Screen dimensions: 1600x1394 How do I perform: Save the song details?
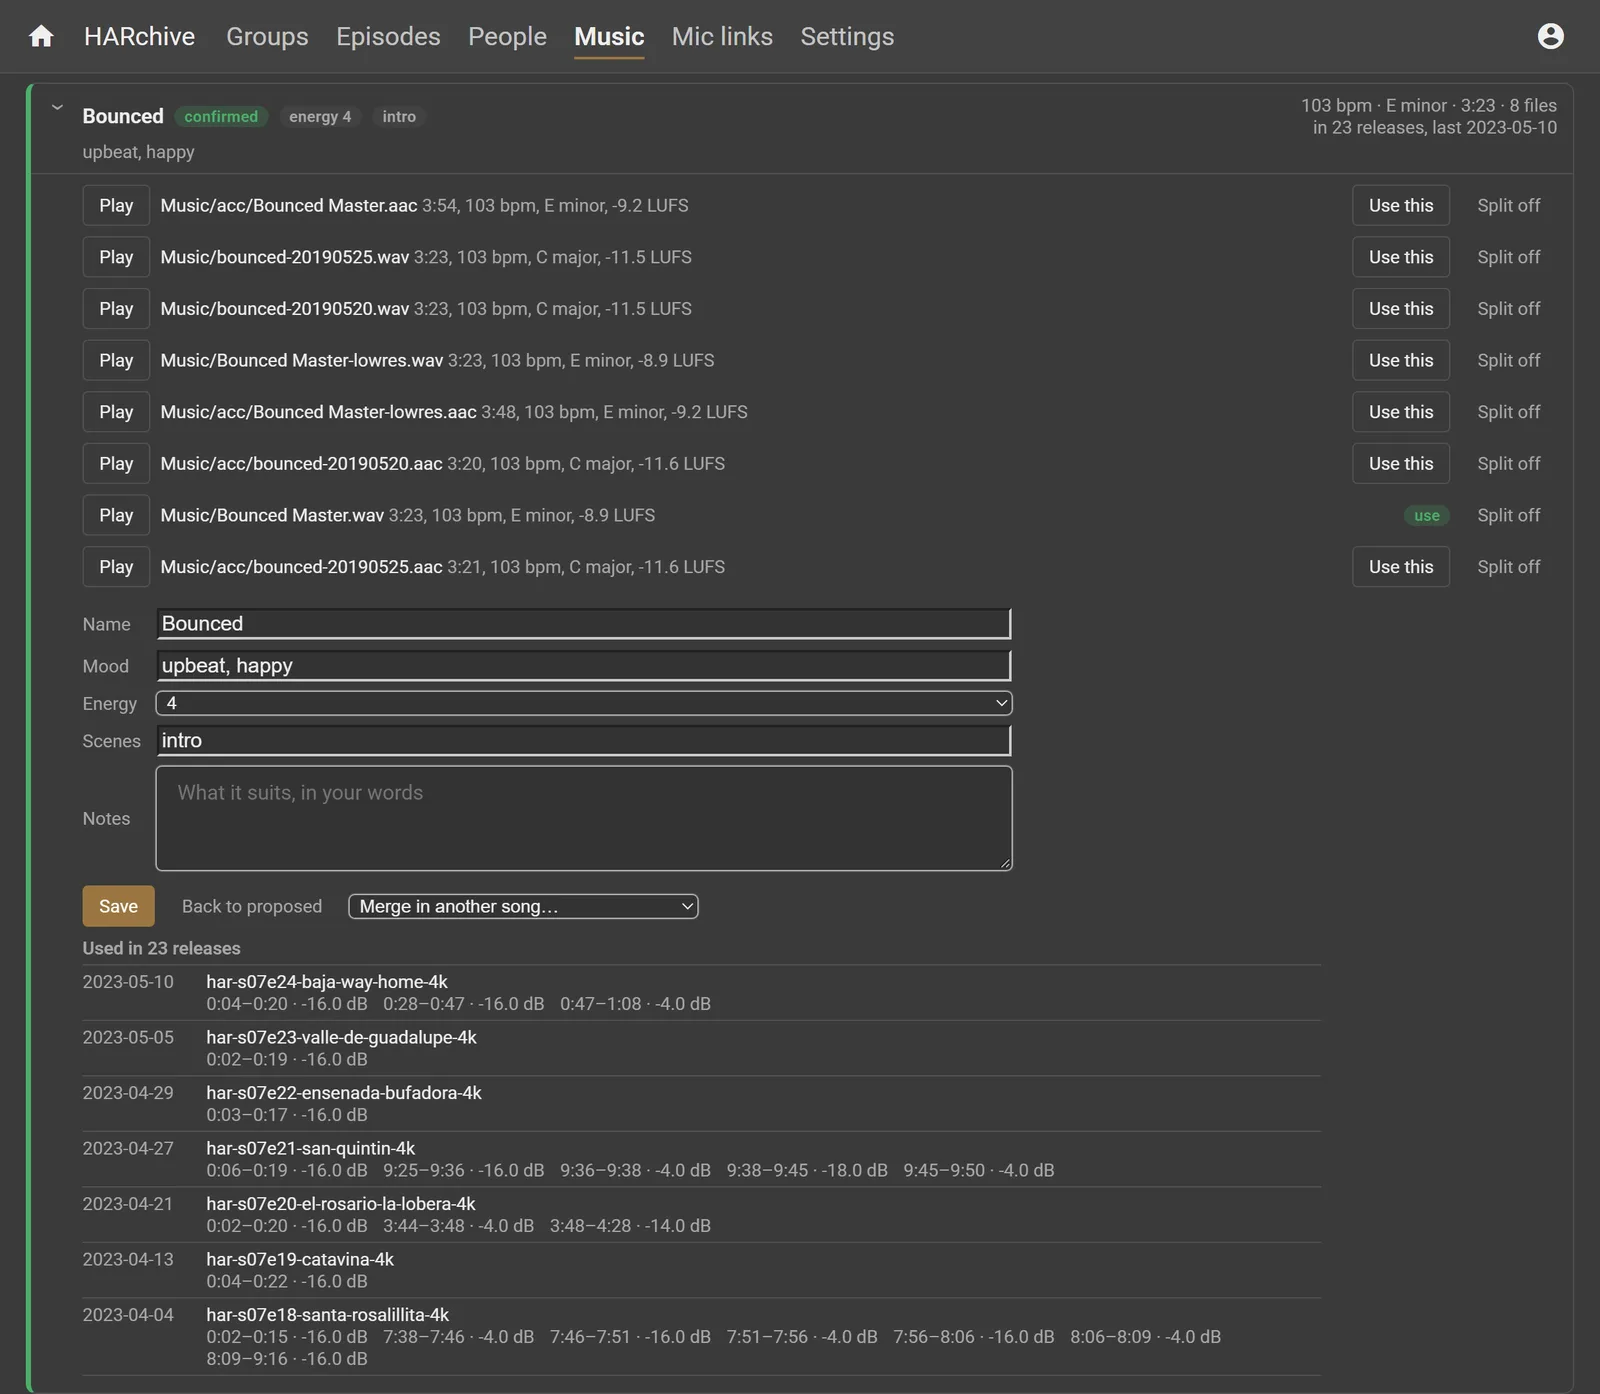[118, 906]
